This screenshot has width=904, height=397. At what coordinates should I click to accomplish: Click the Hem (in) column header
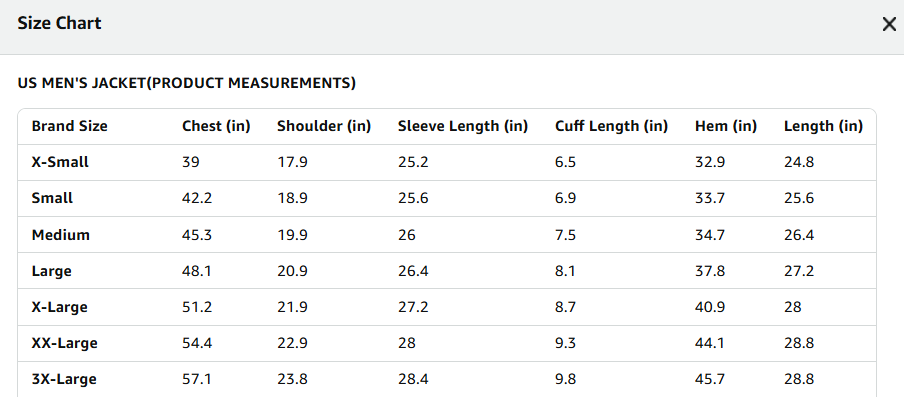click(x=726, y=126)
